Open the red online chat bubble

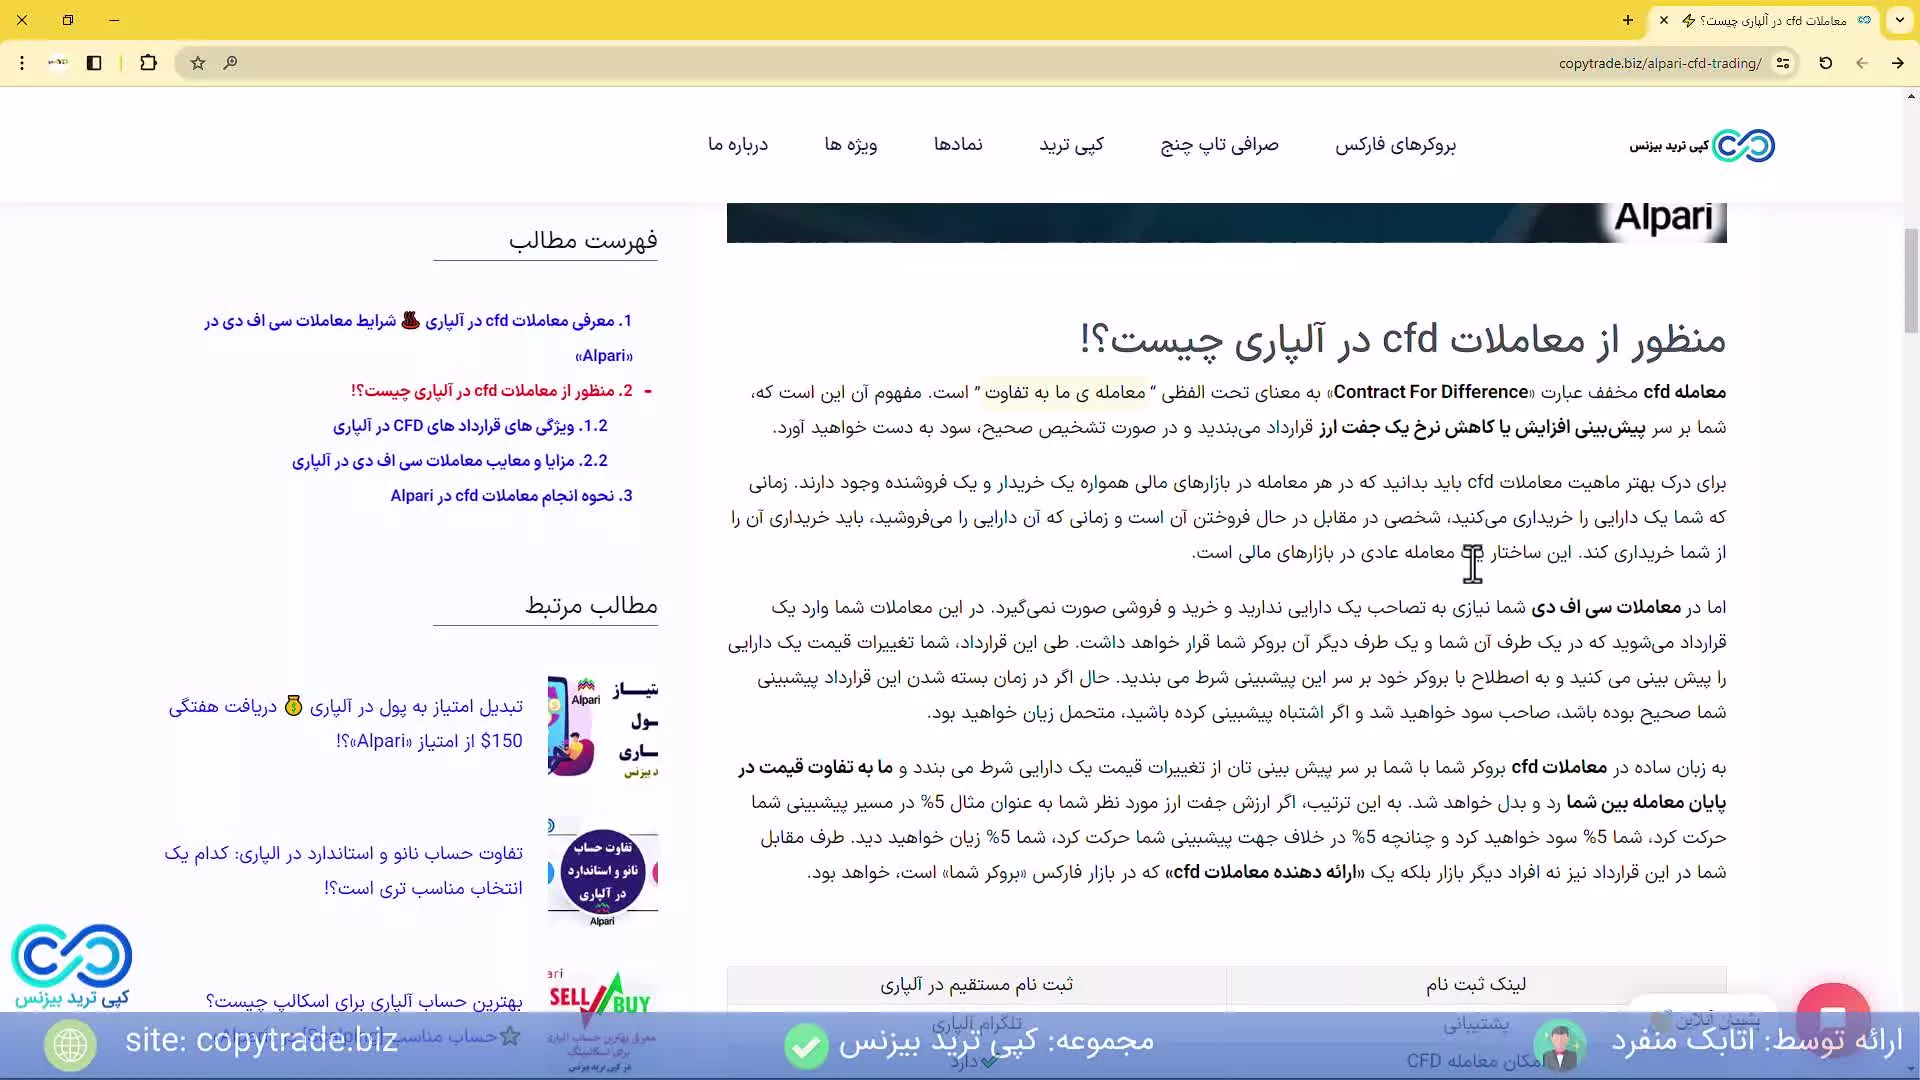coord(1833,1018)
